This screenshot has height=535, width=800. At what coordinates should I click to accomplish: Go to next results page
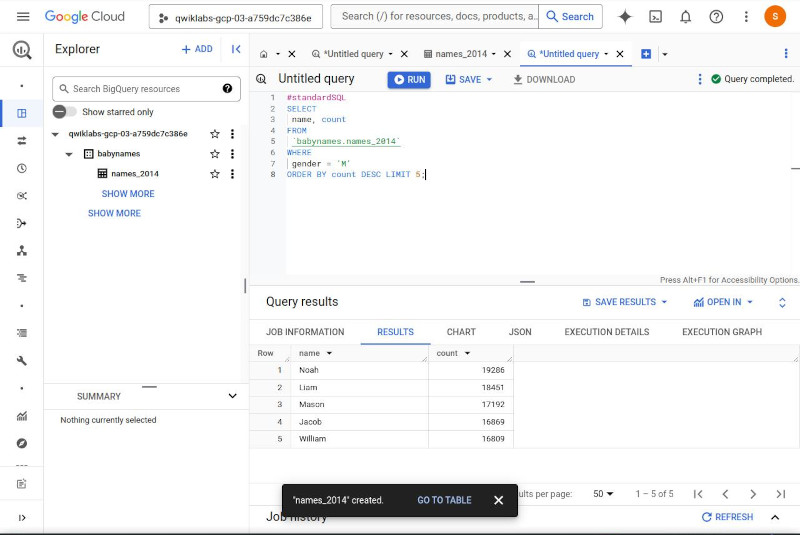coord(753,494)
